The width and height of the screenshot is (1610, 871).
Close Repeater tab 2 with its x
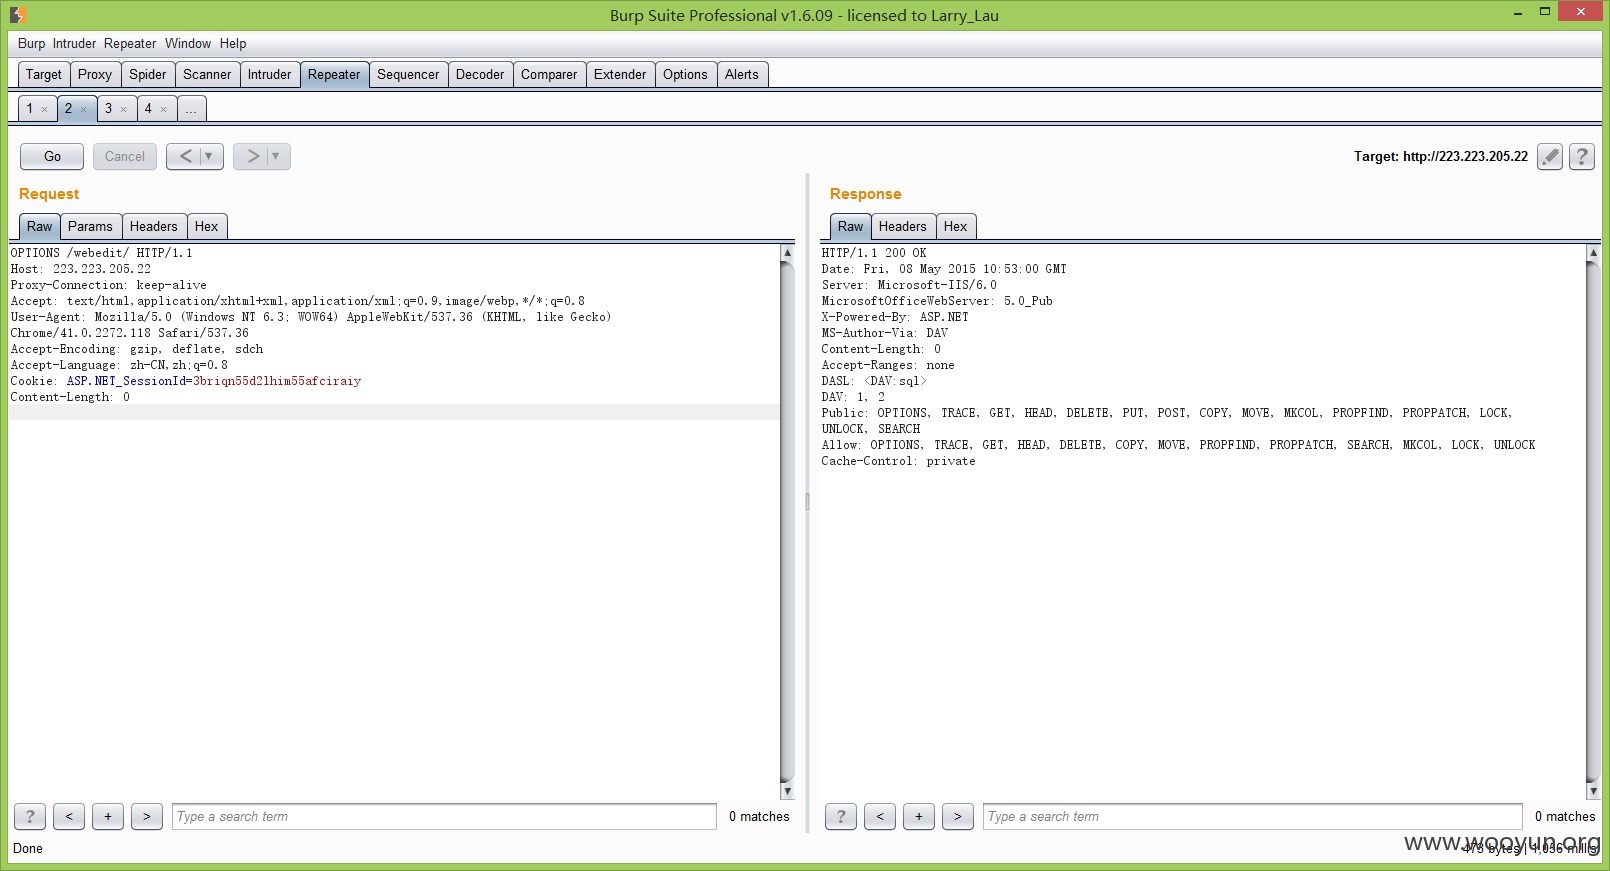pyautogui.click(x=83, y=109)
